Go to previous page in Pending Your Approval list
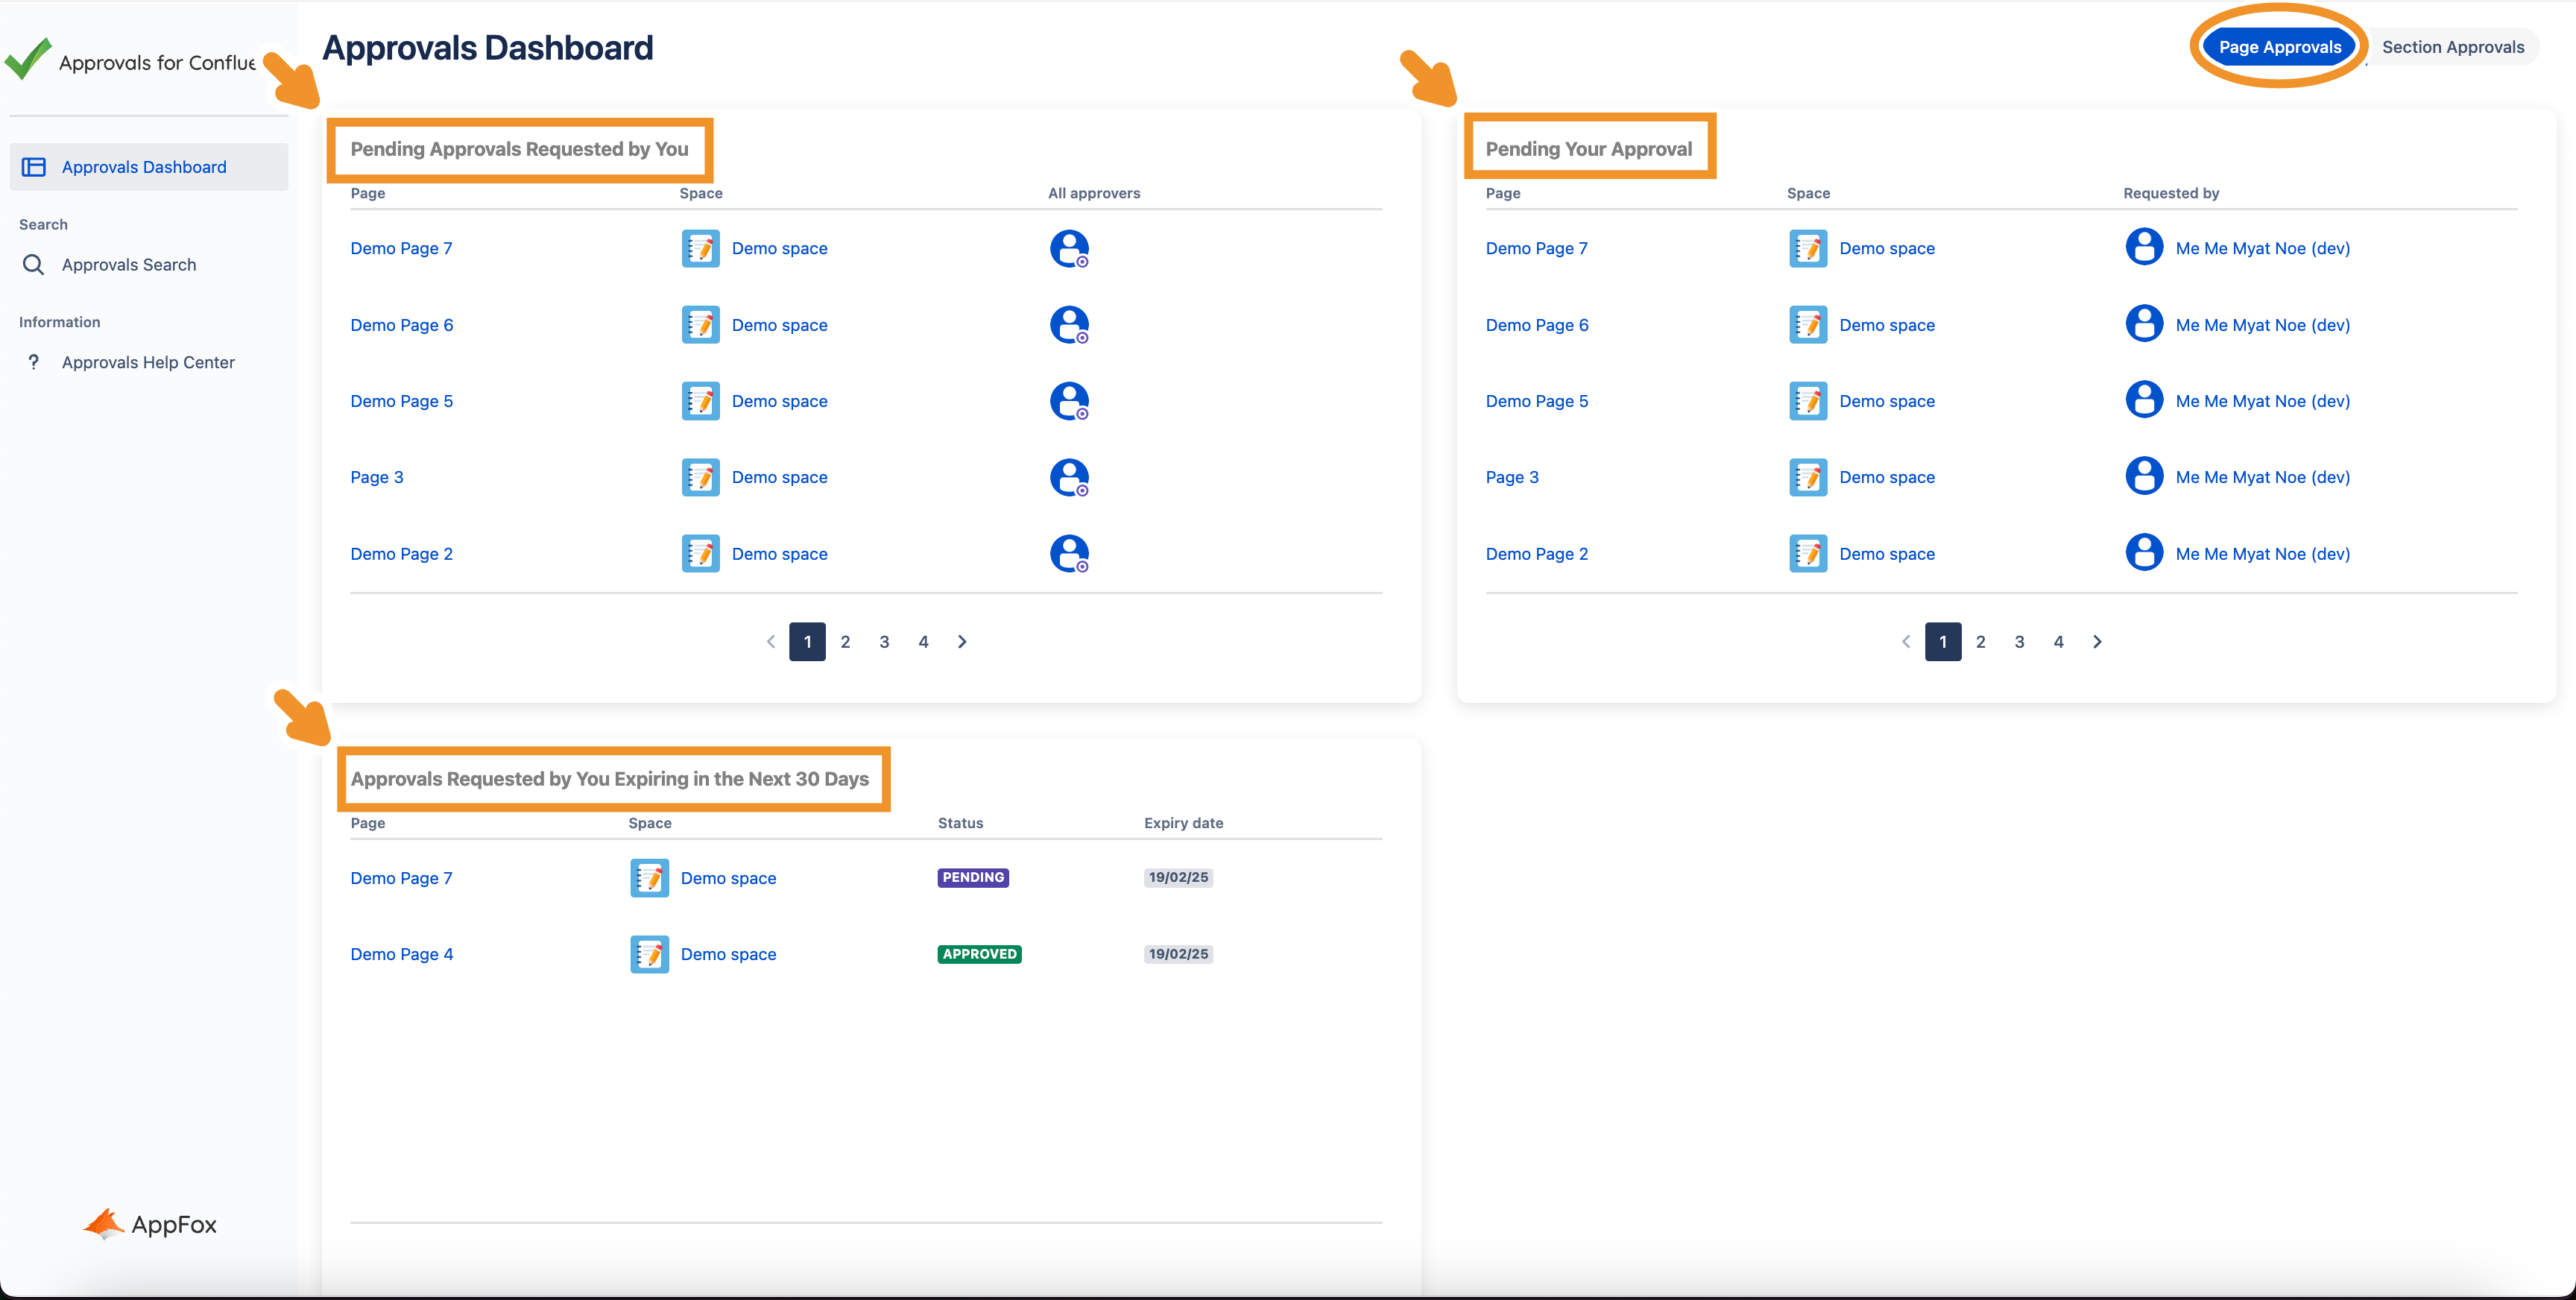 [x=1905, y=642]
